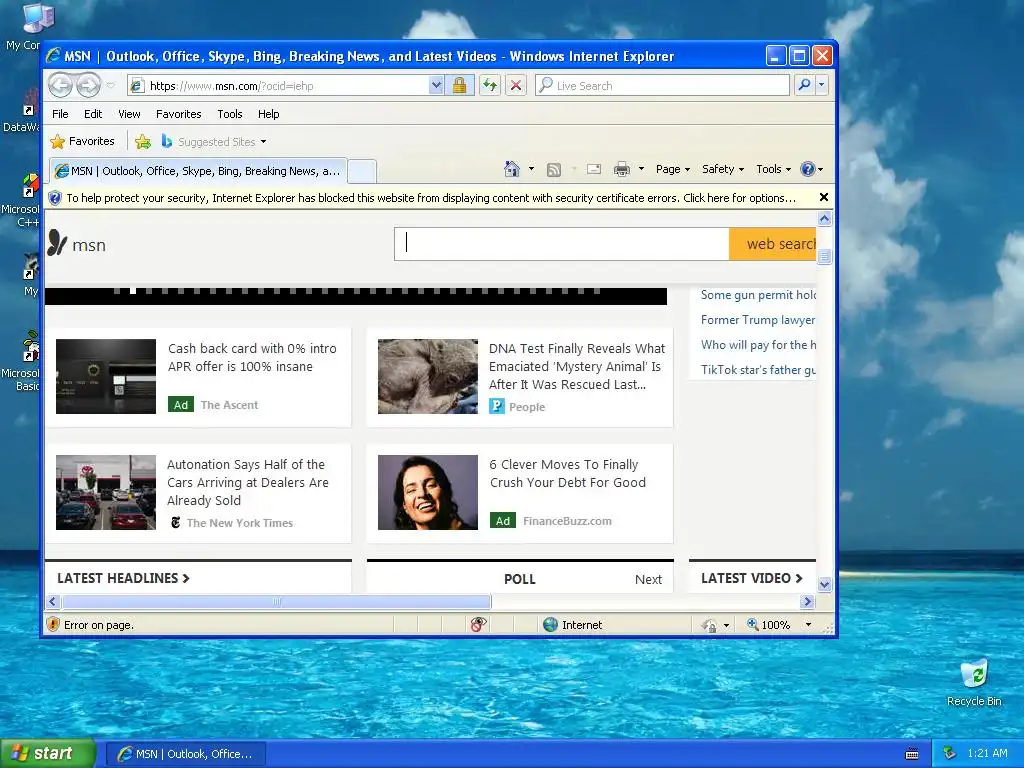This screenshot has width=1024, height=768.
Task: Click the vertical scrollbar down arrow
Action: click(x=825, y=584)
